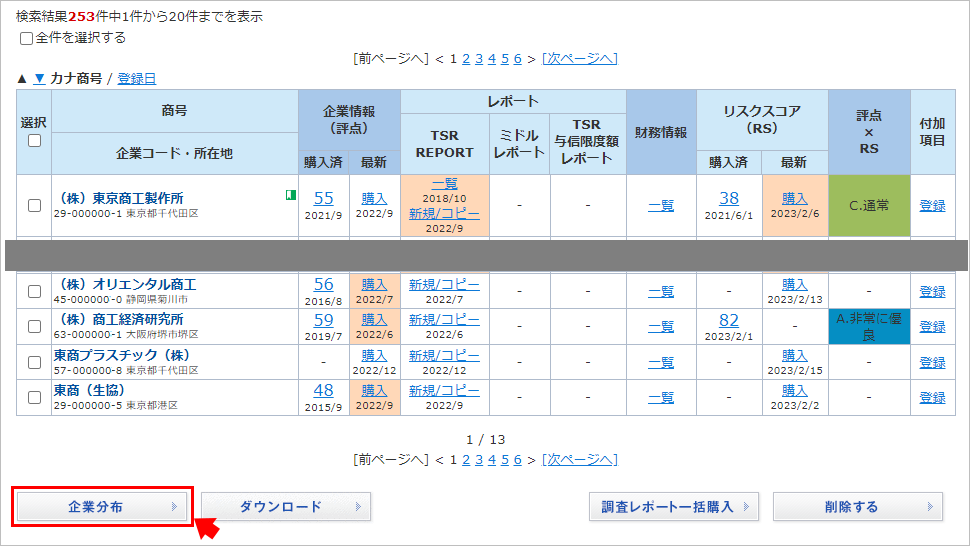Click 登録 for オリエンタル商工 row

pyautogui.click(x=932, y=291)
